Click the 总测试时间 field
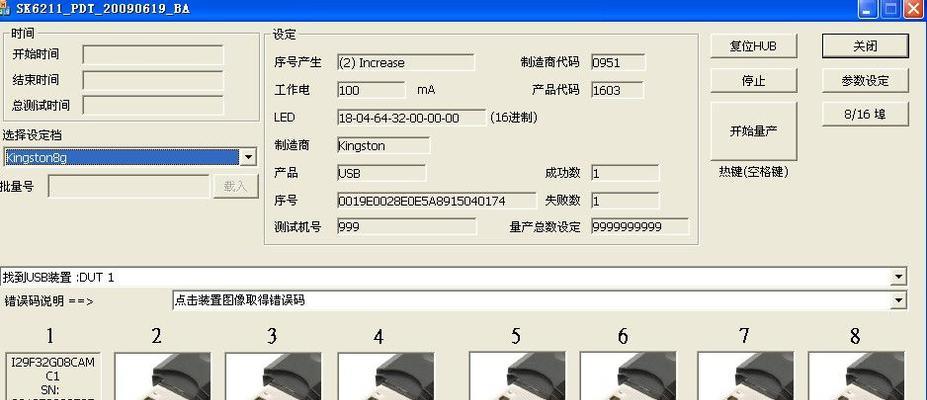The image size is (927, 400). point(153,105)
